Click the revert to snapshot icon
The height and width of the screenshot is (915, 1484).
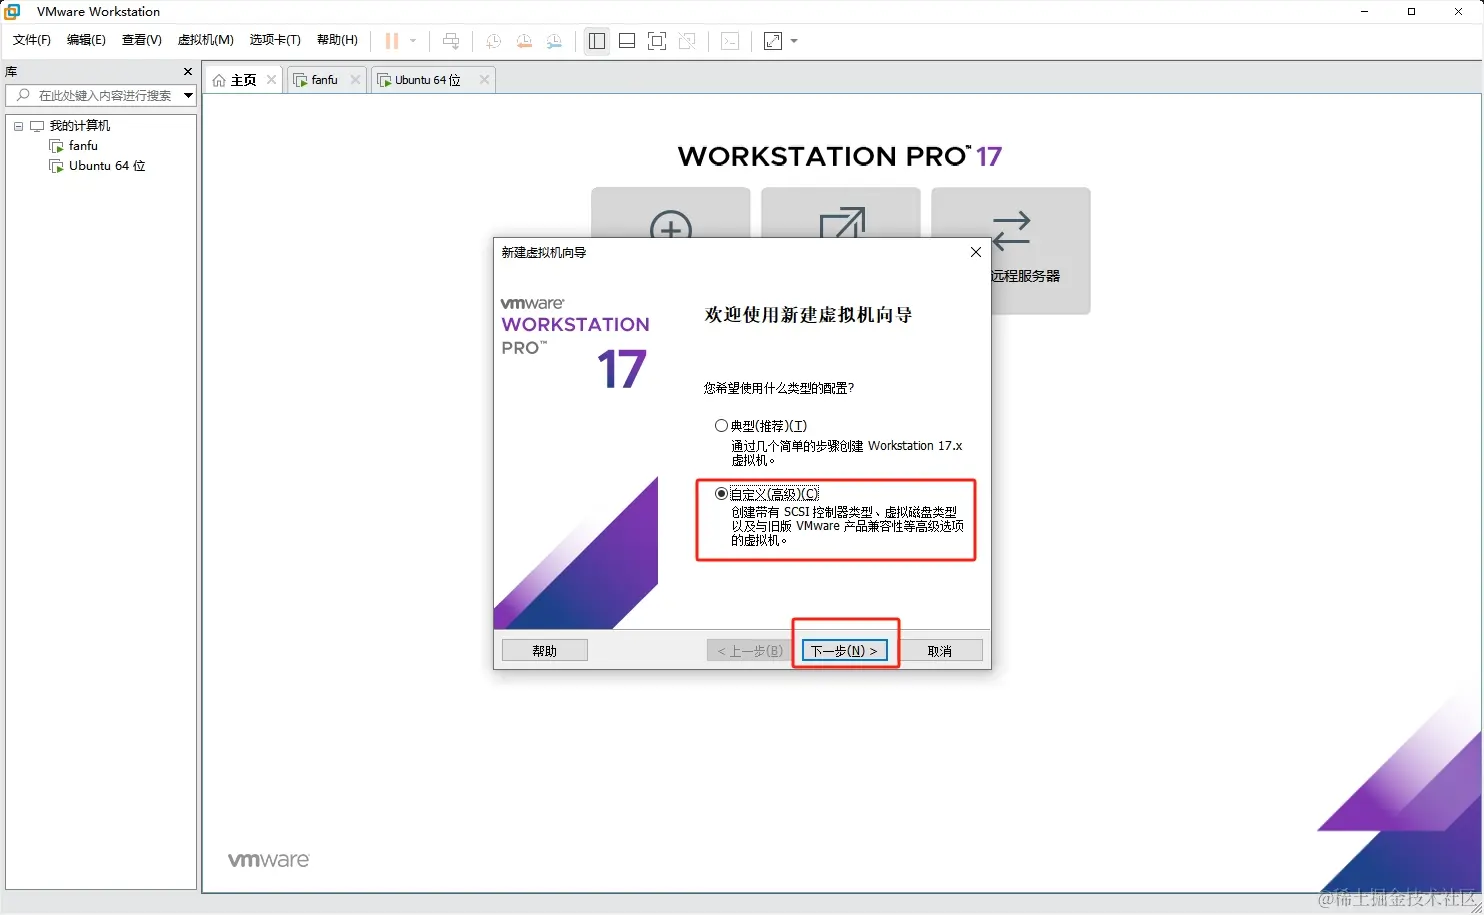524,41
